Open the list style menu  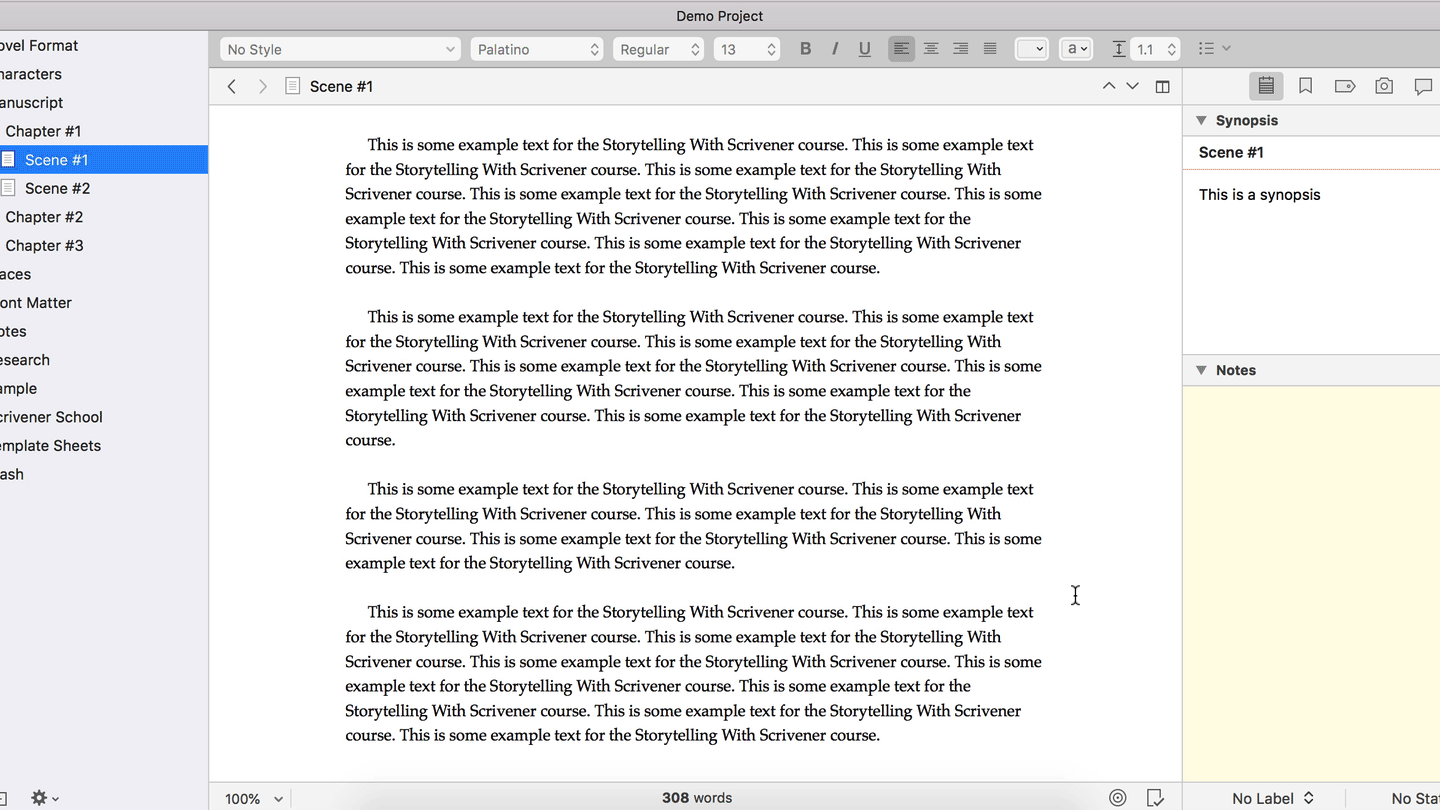point(1214,49)
